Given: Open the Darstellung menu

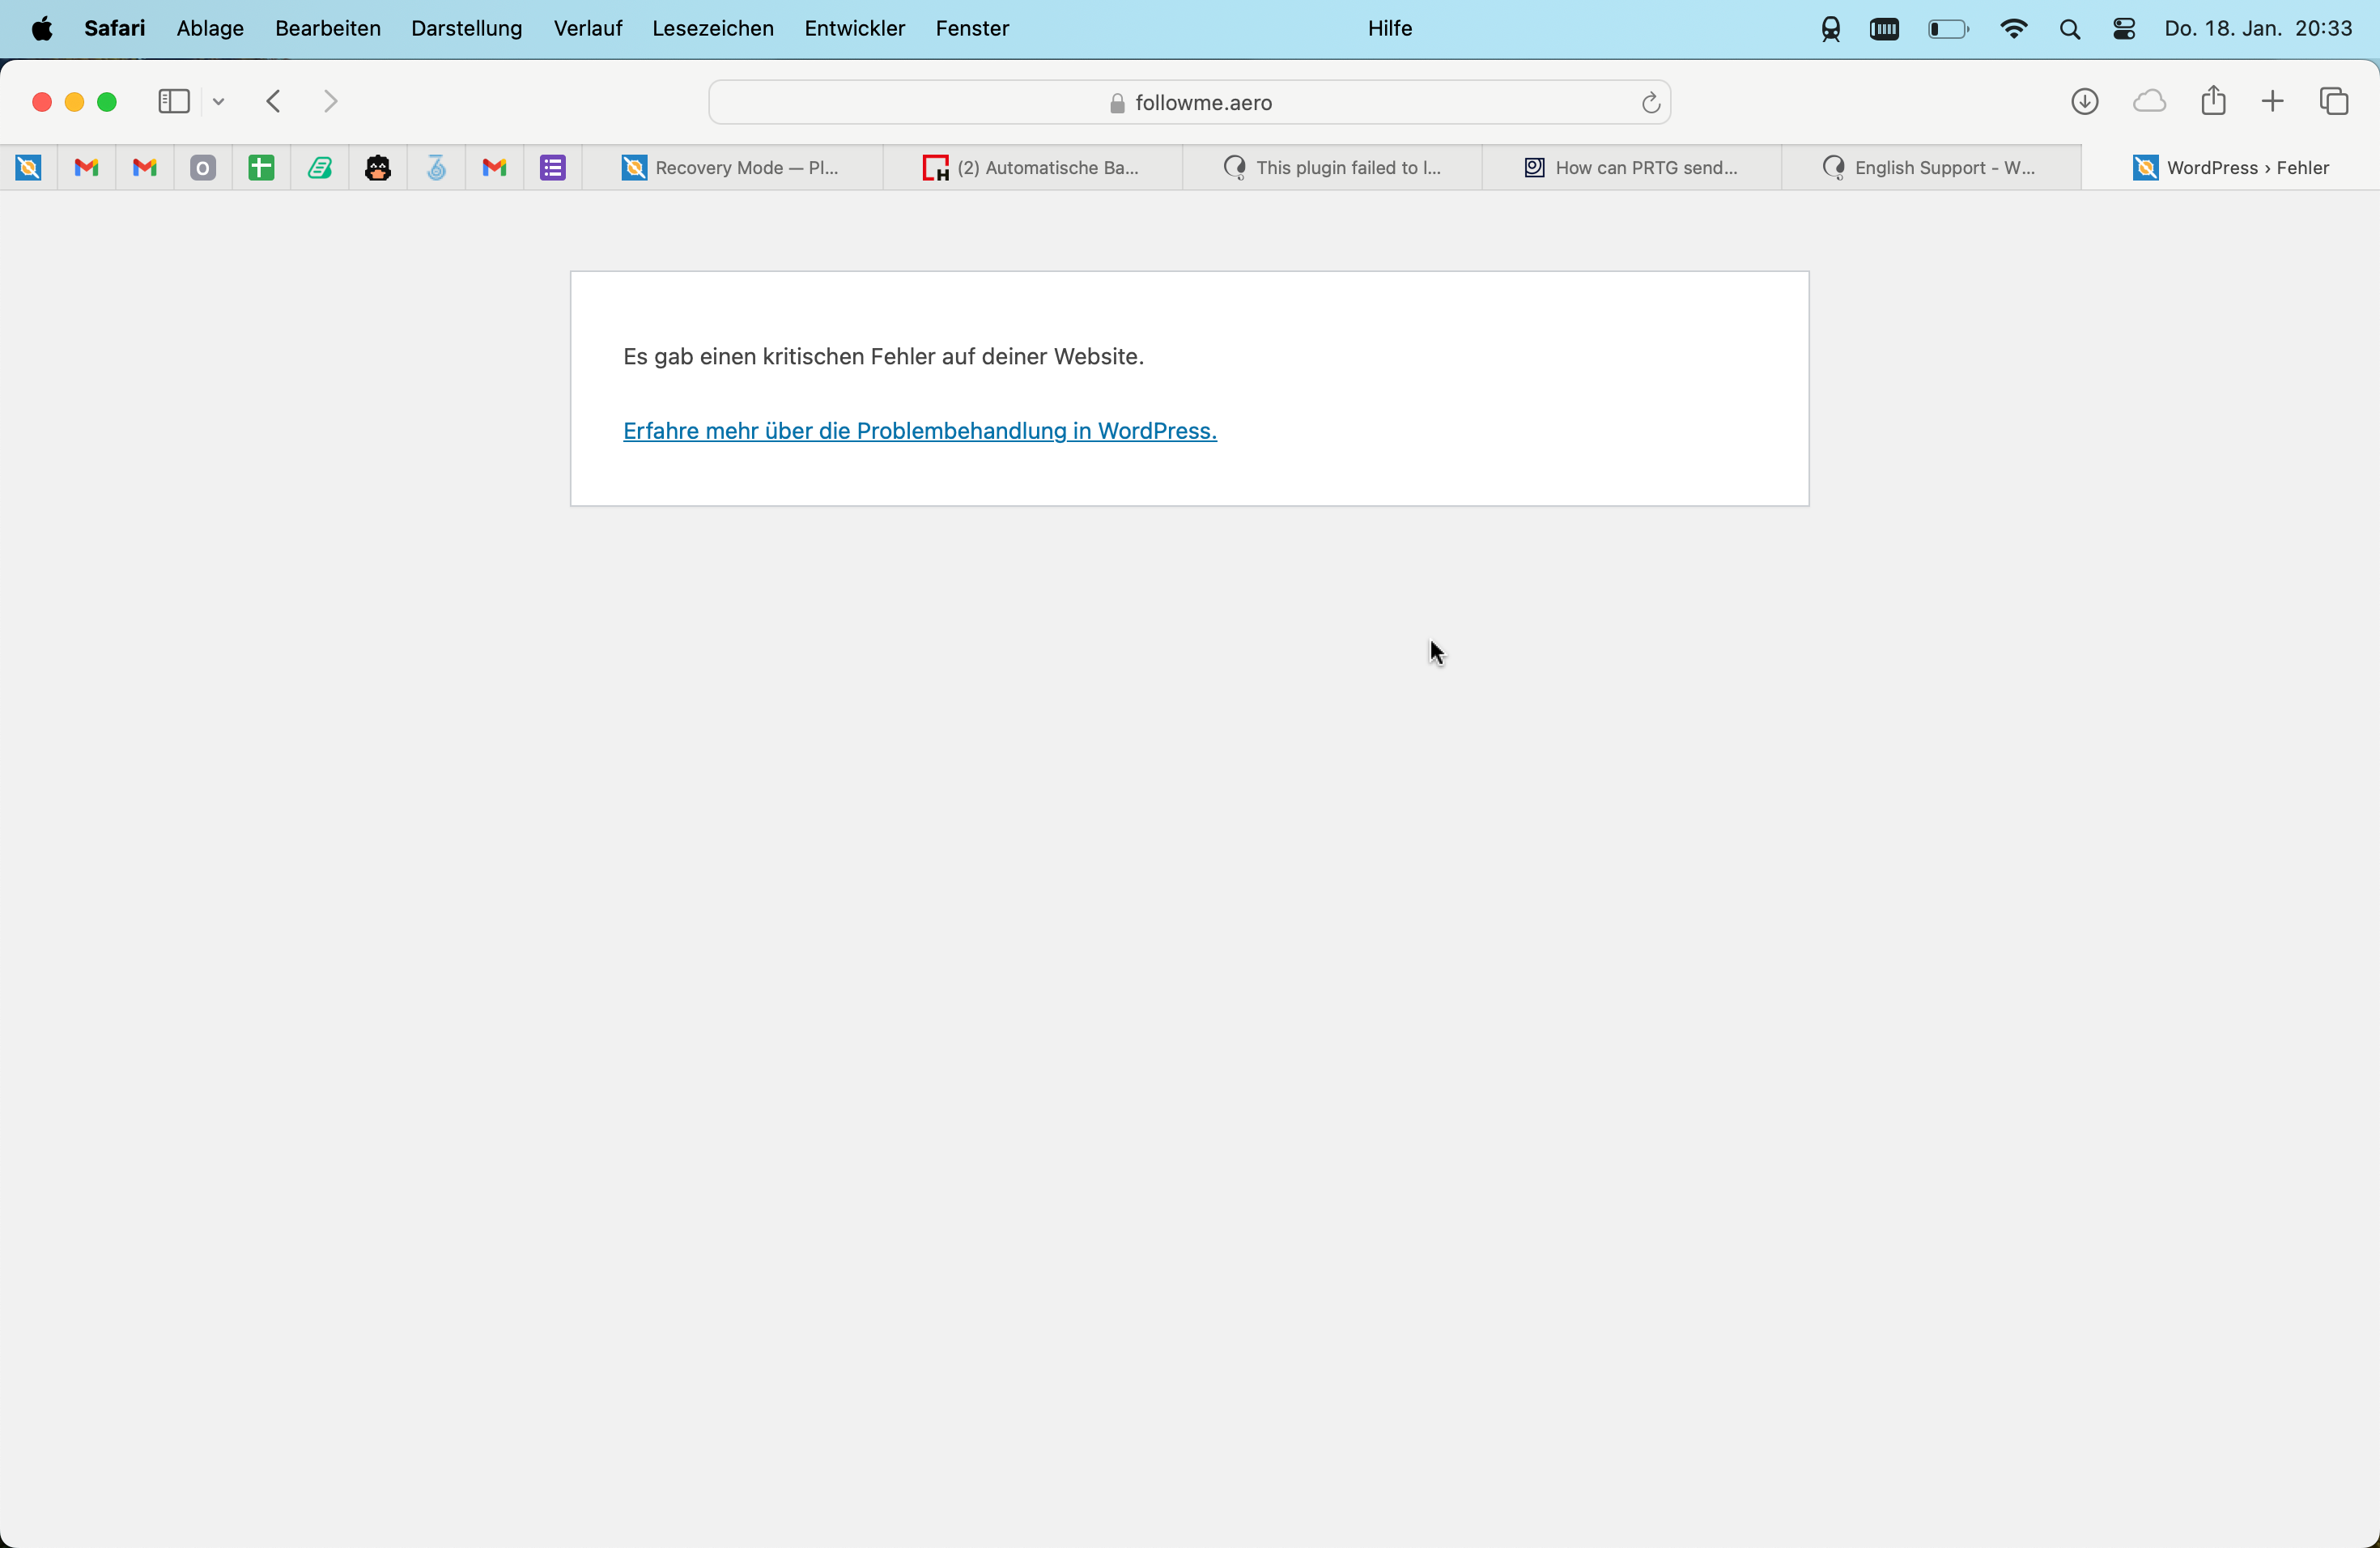Looking at the screenshot, I should pos(467,29).
